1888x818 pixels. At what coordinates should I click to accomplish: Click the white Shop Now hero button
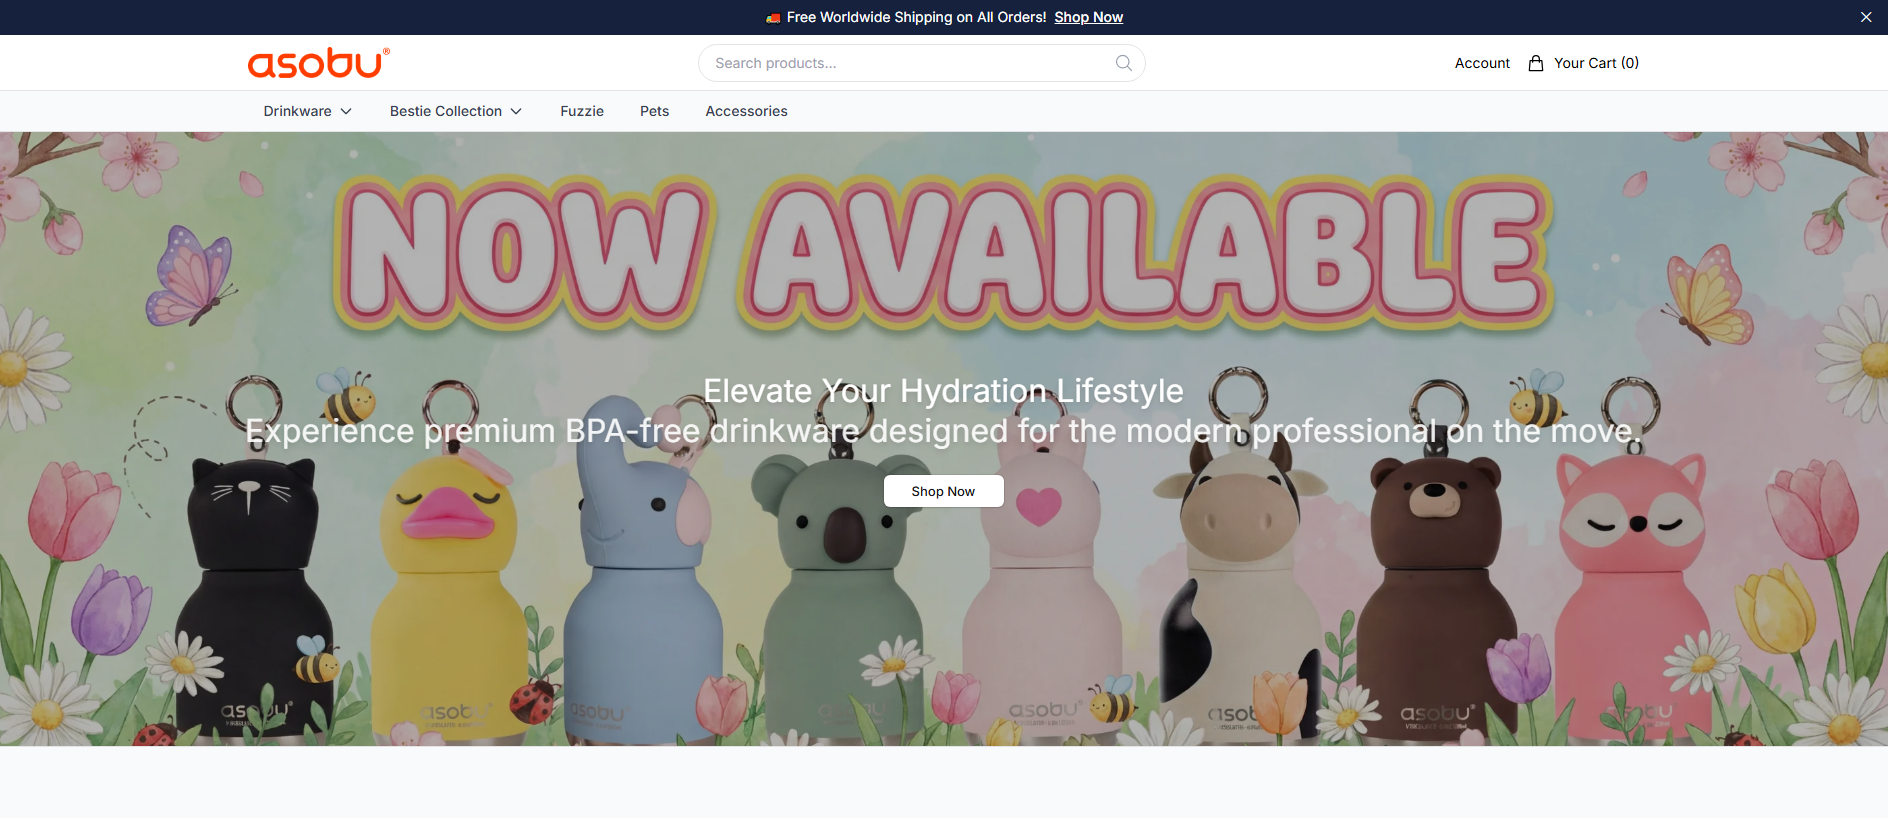[x=943, y=491]
